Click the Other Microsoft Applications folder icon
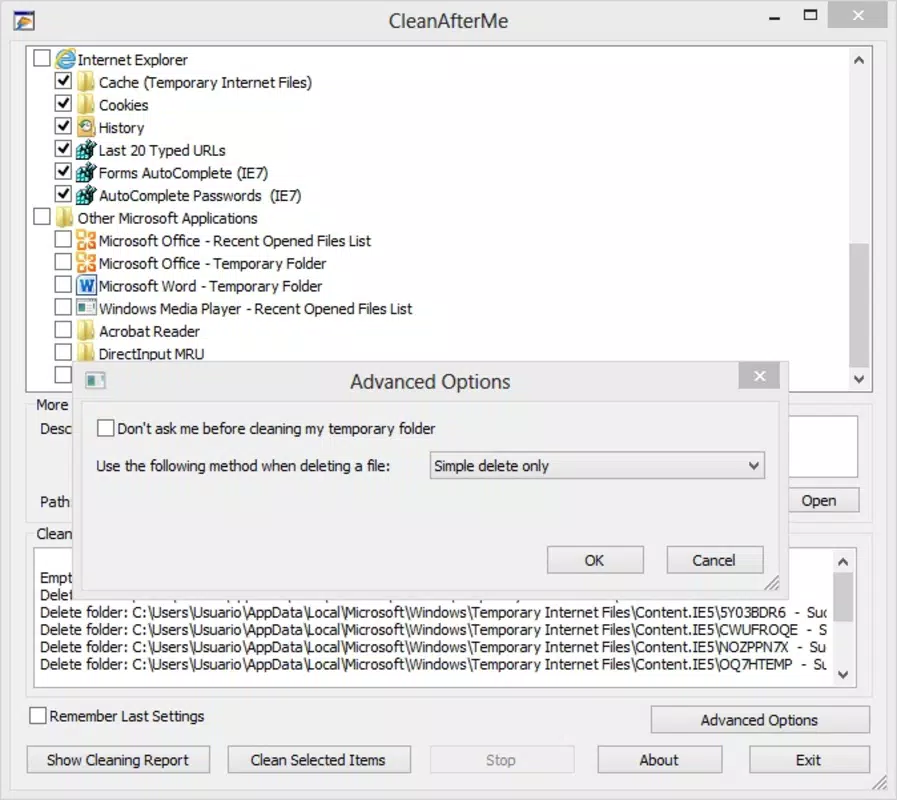The width and height of the screenshot is (897, 800). click(65, 217)
